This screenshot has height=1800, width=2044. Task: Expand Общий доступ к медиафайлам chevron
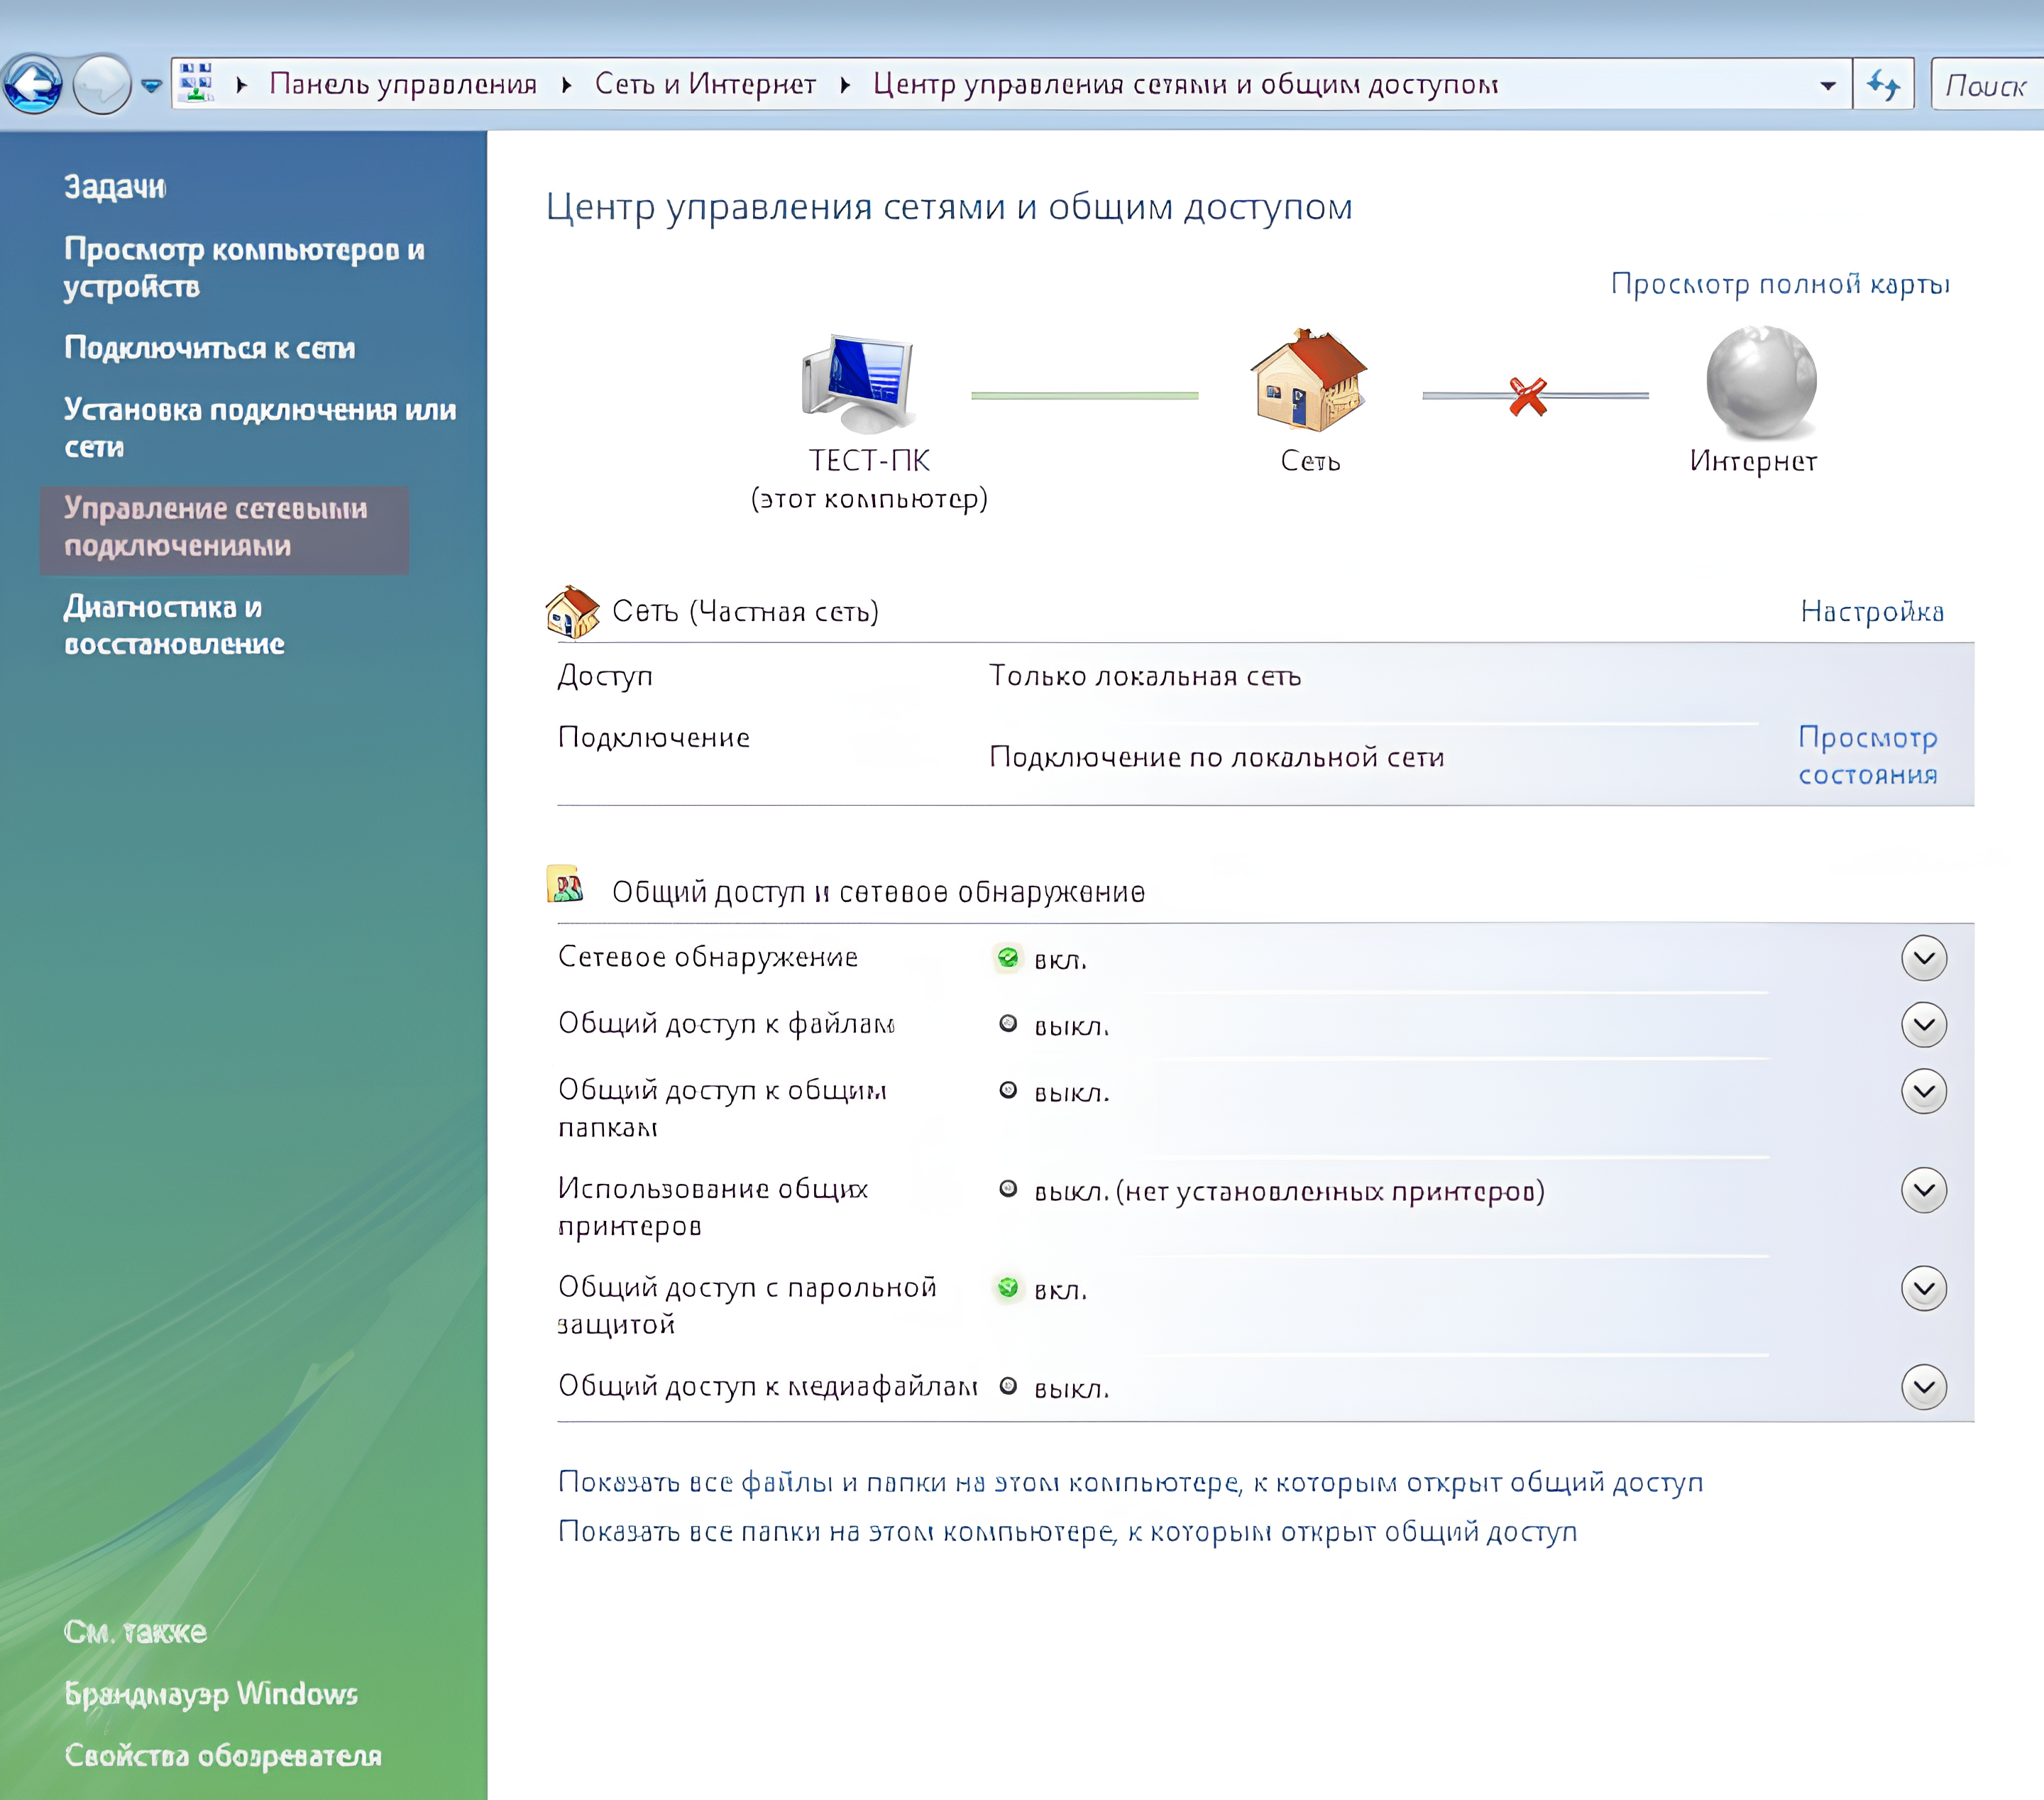pos(1923,1387)
